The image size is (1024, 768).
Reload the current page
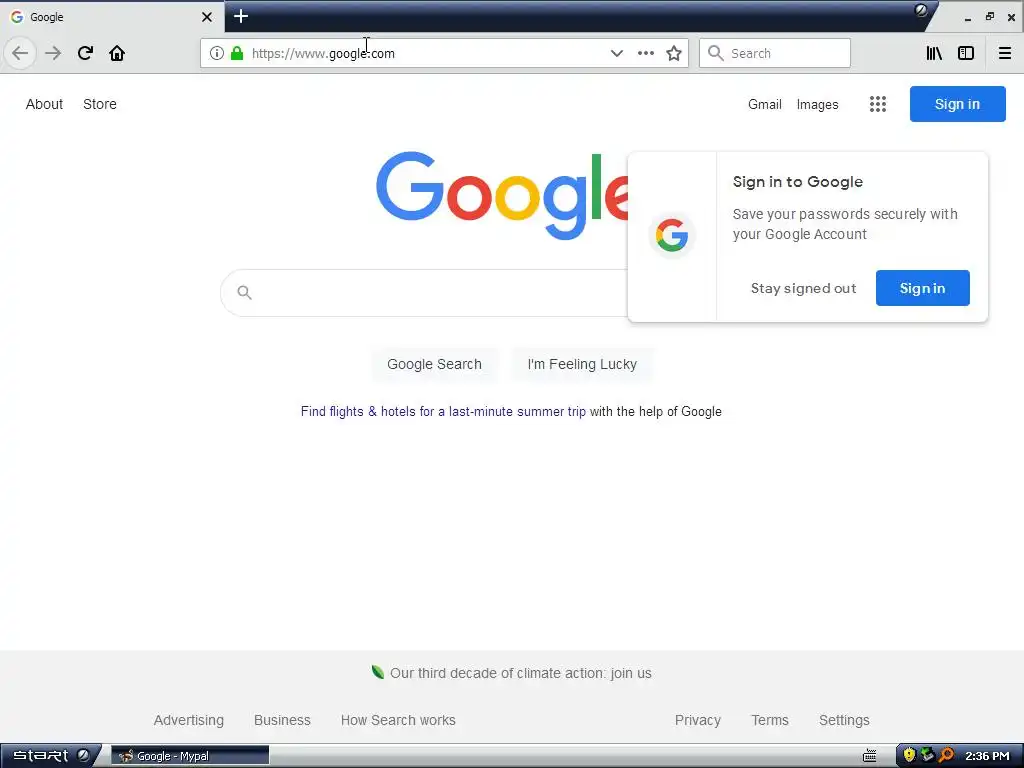coord(85,53)
